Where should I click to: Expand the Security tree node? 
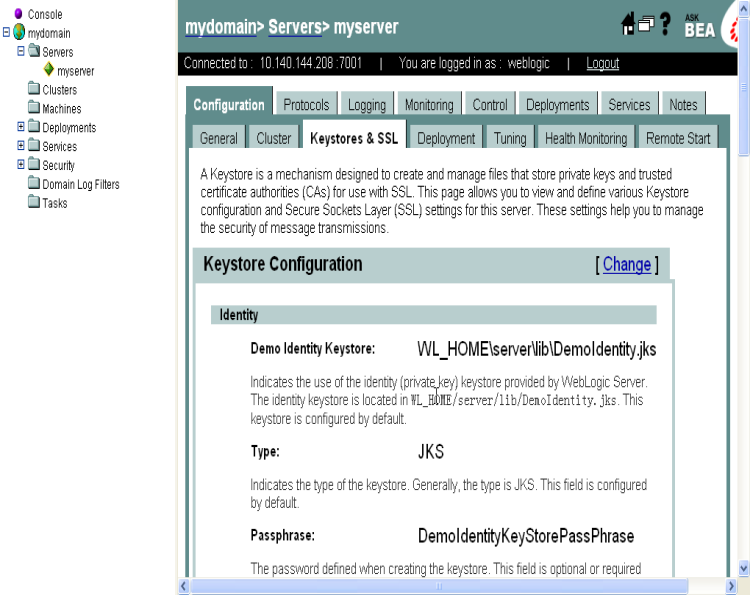[21, 165]
